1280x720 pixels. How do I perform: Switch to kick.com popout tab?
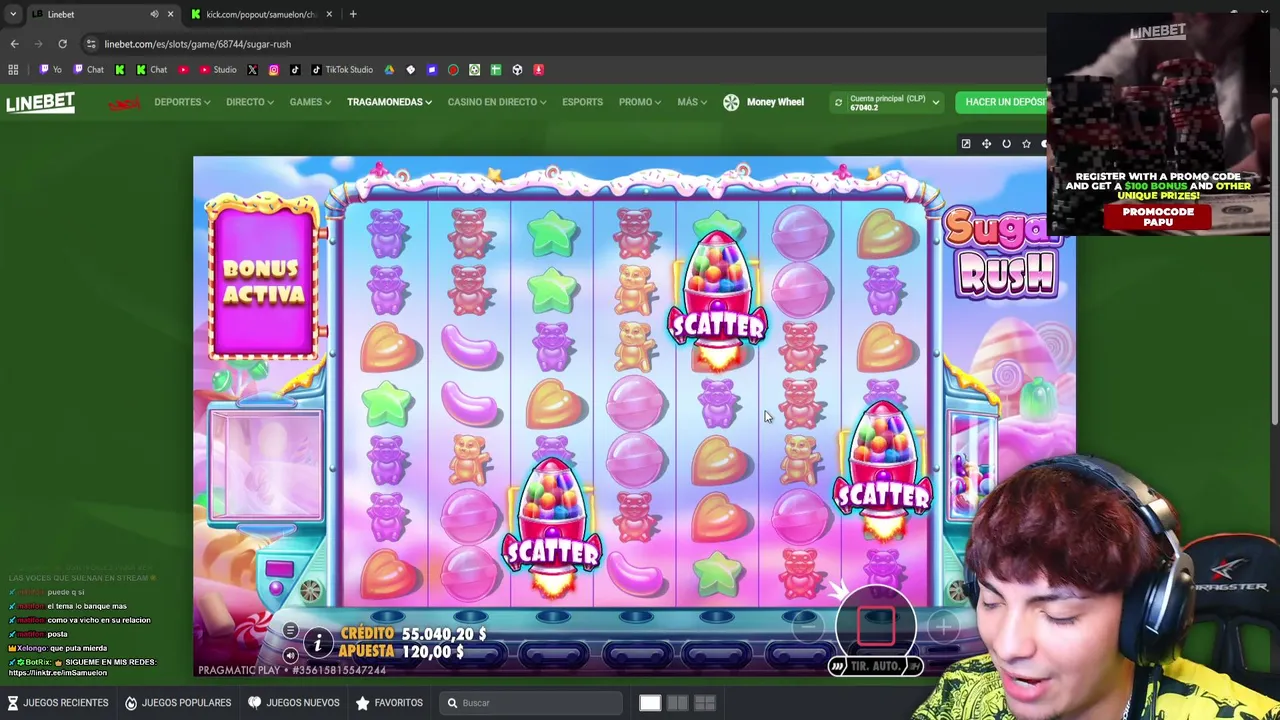(x=262, y=14)
